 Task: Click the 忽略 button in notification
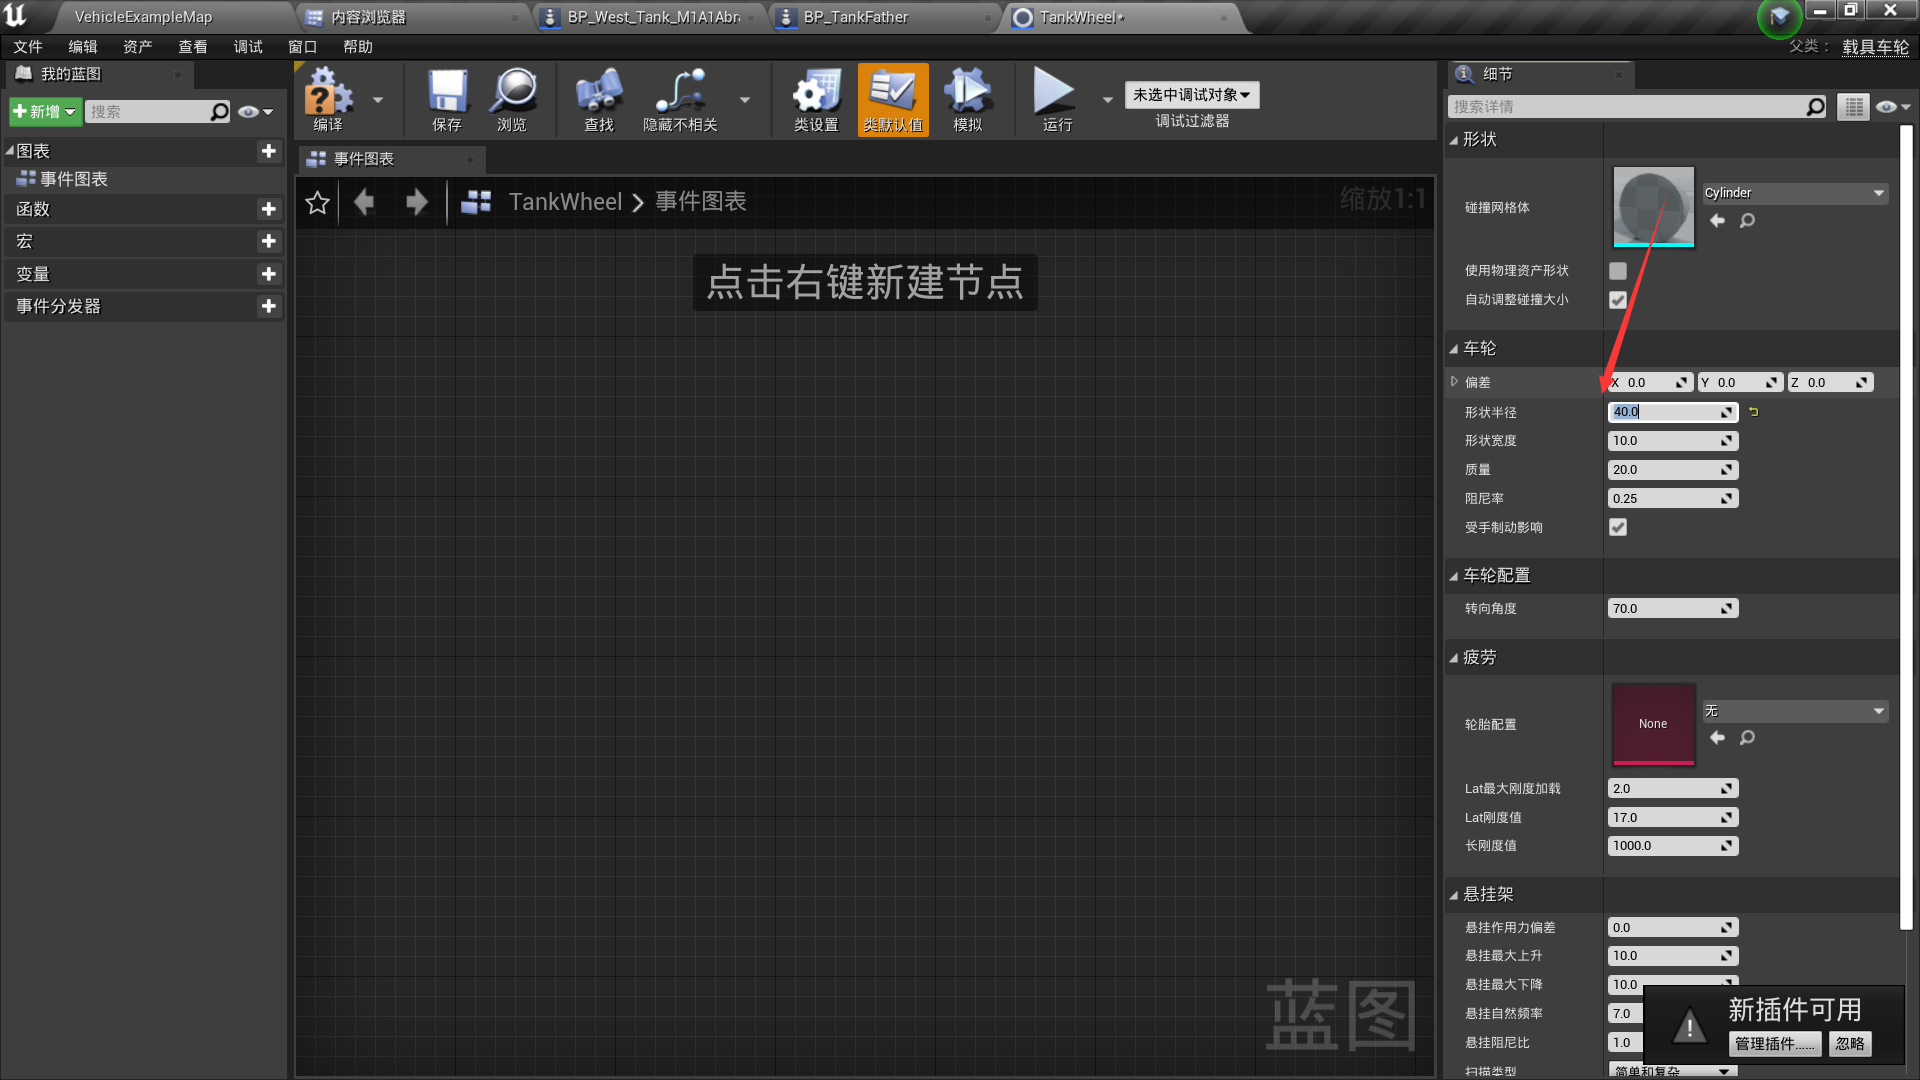click(1850, 1044)
